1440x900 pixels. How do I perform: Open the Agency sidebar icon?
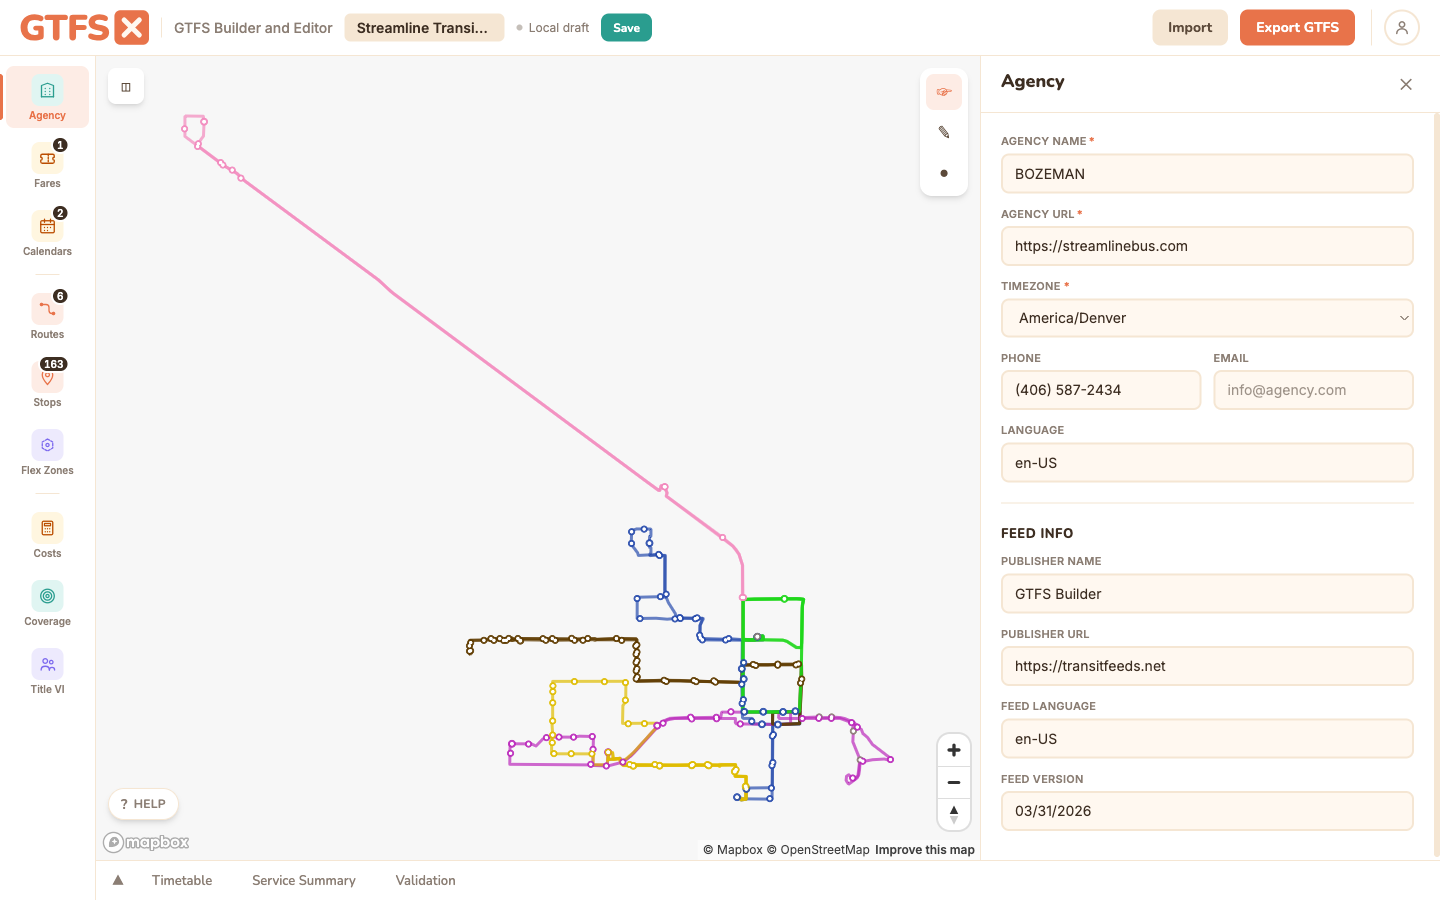(x=47, y=97)
